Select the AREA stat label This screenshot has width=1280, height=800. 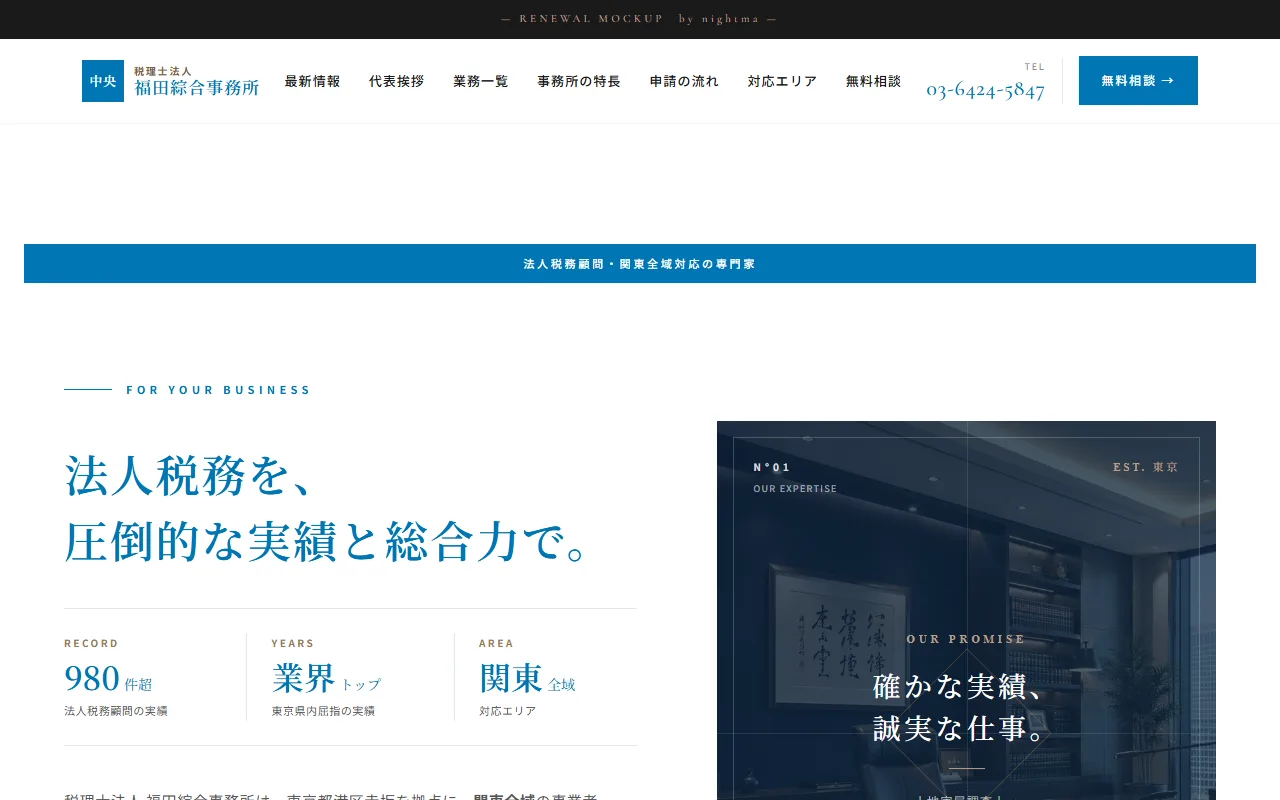496,644
